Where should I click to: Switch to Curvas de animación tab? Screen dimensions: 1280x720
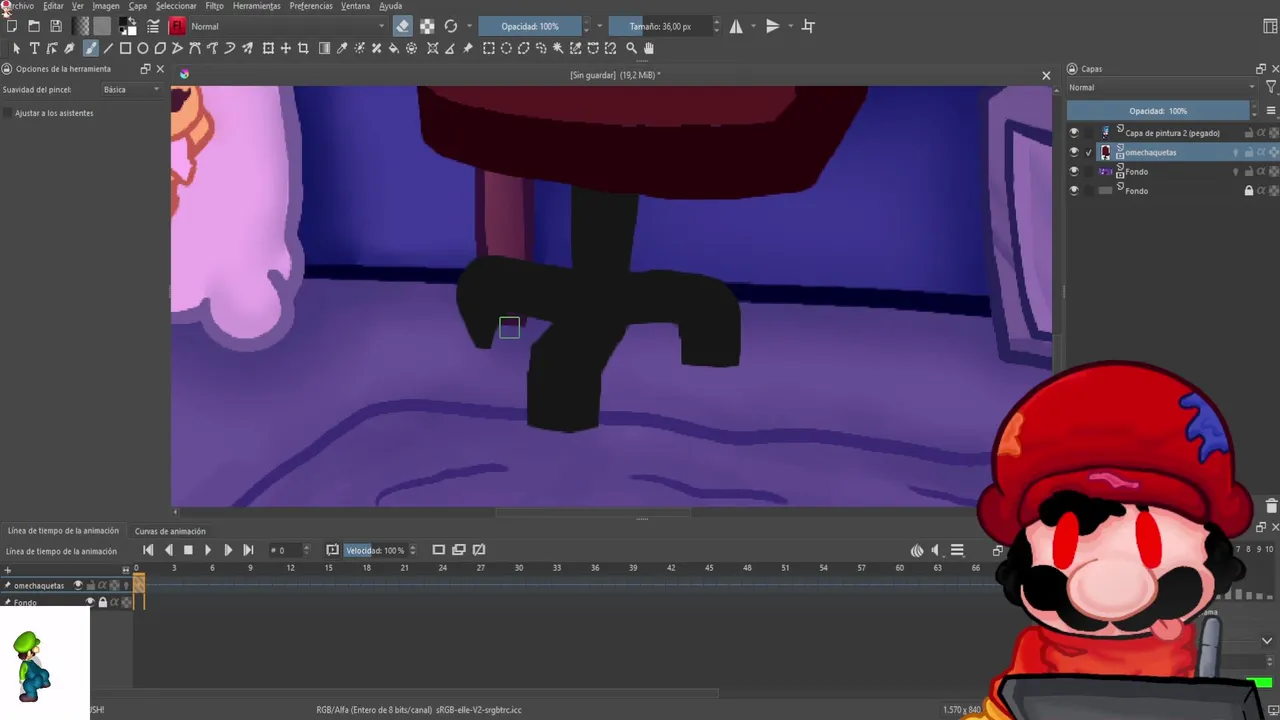170,531
